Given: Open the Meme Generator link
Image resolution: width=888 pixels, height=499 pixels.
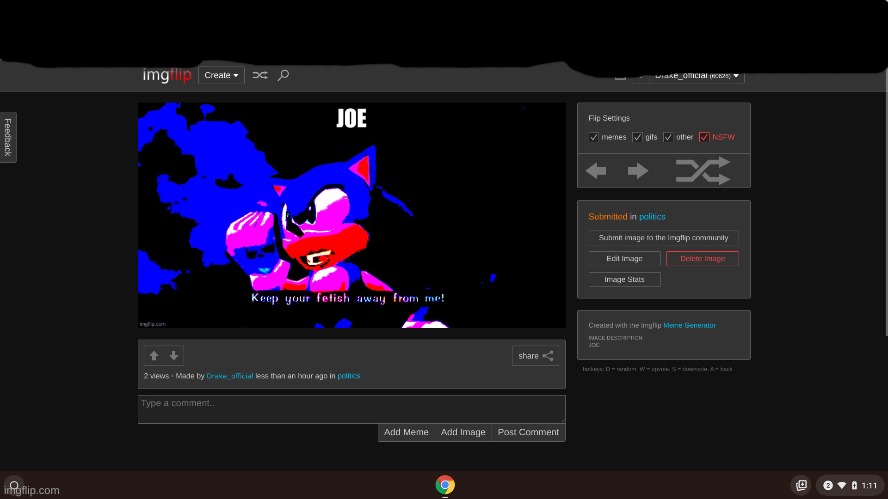Looking at the screenshot, I should [x=689, y=325].
